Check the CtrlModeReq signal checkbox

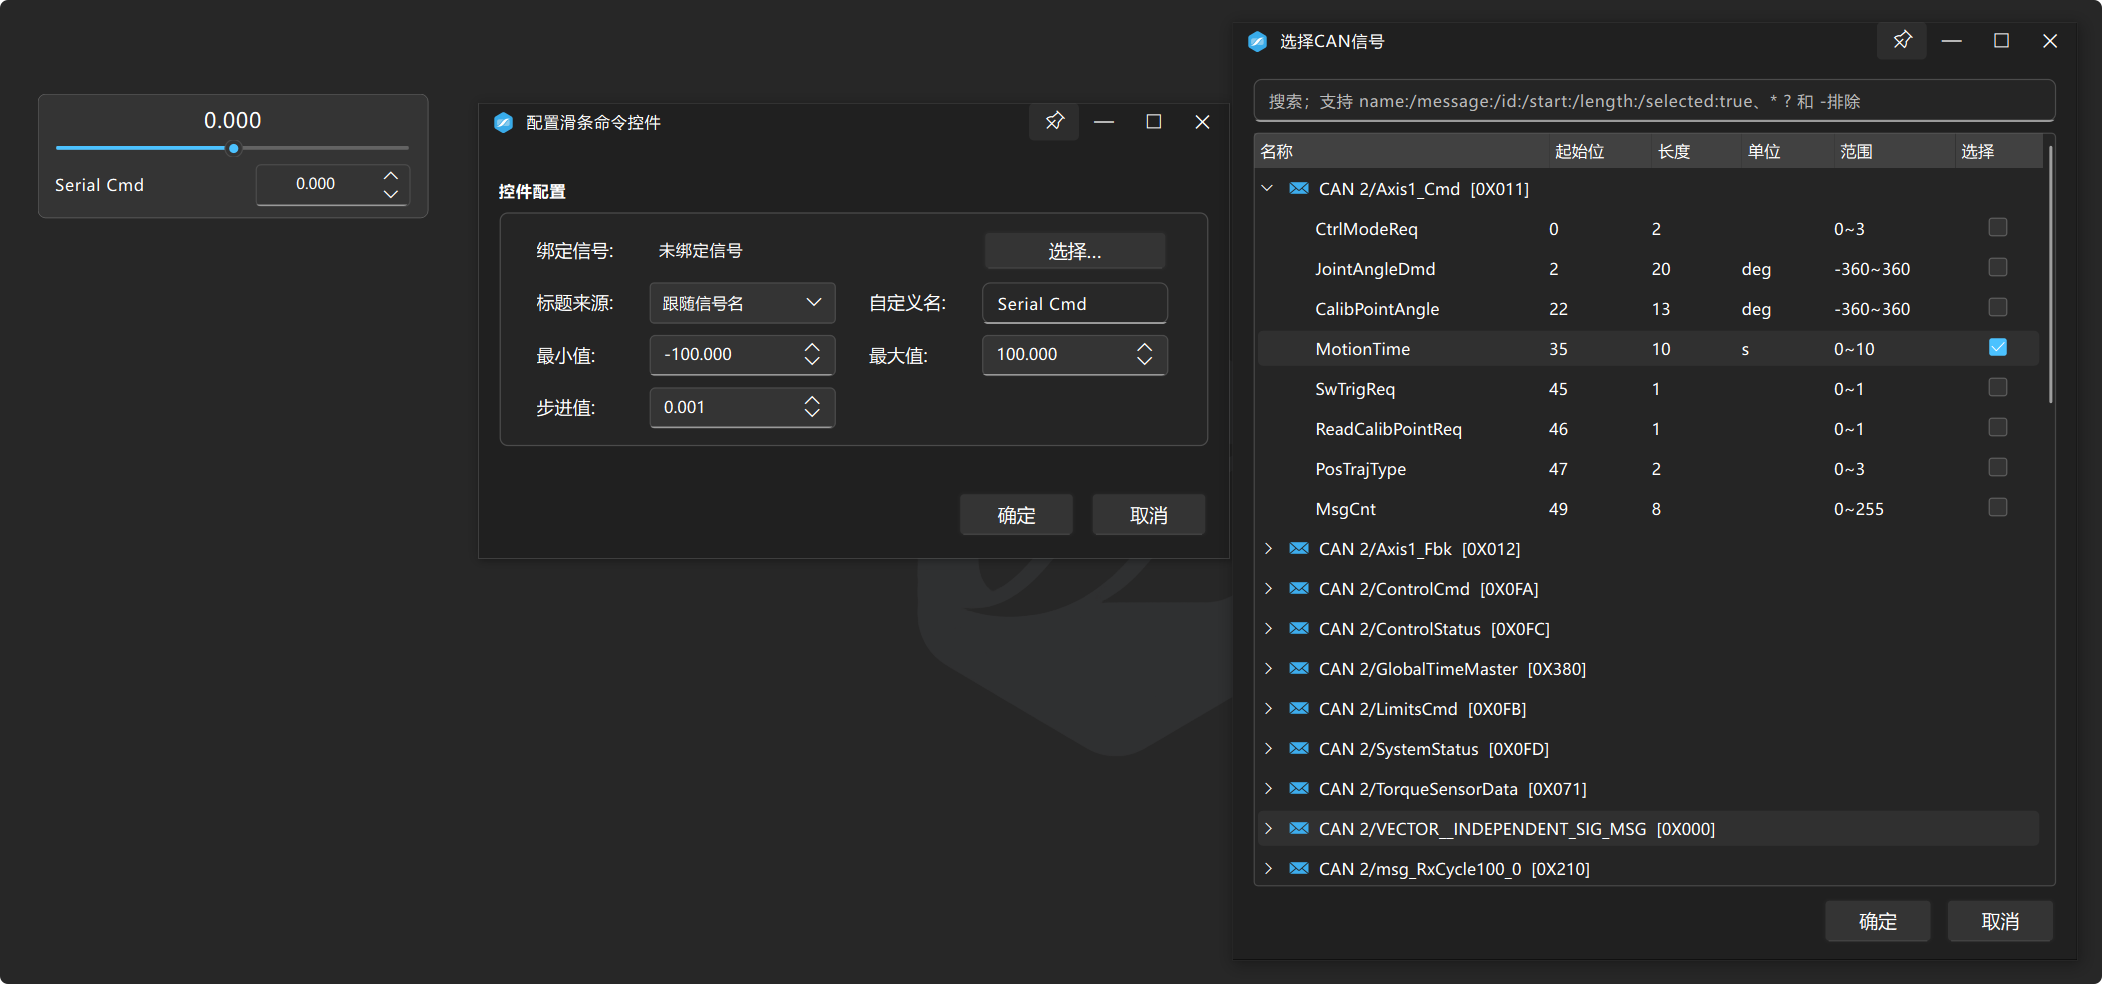1998,227
